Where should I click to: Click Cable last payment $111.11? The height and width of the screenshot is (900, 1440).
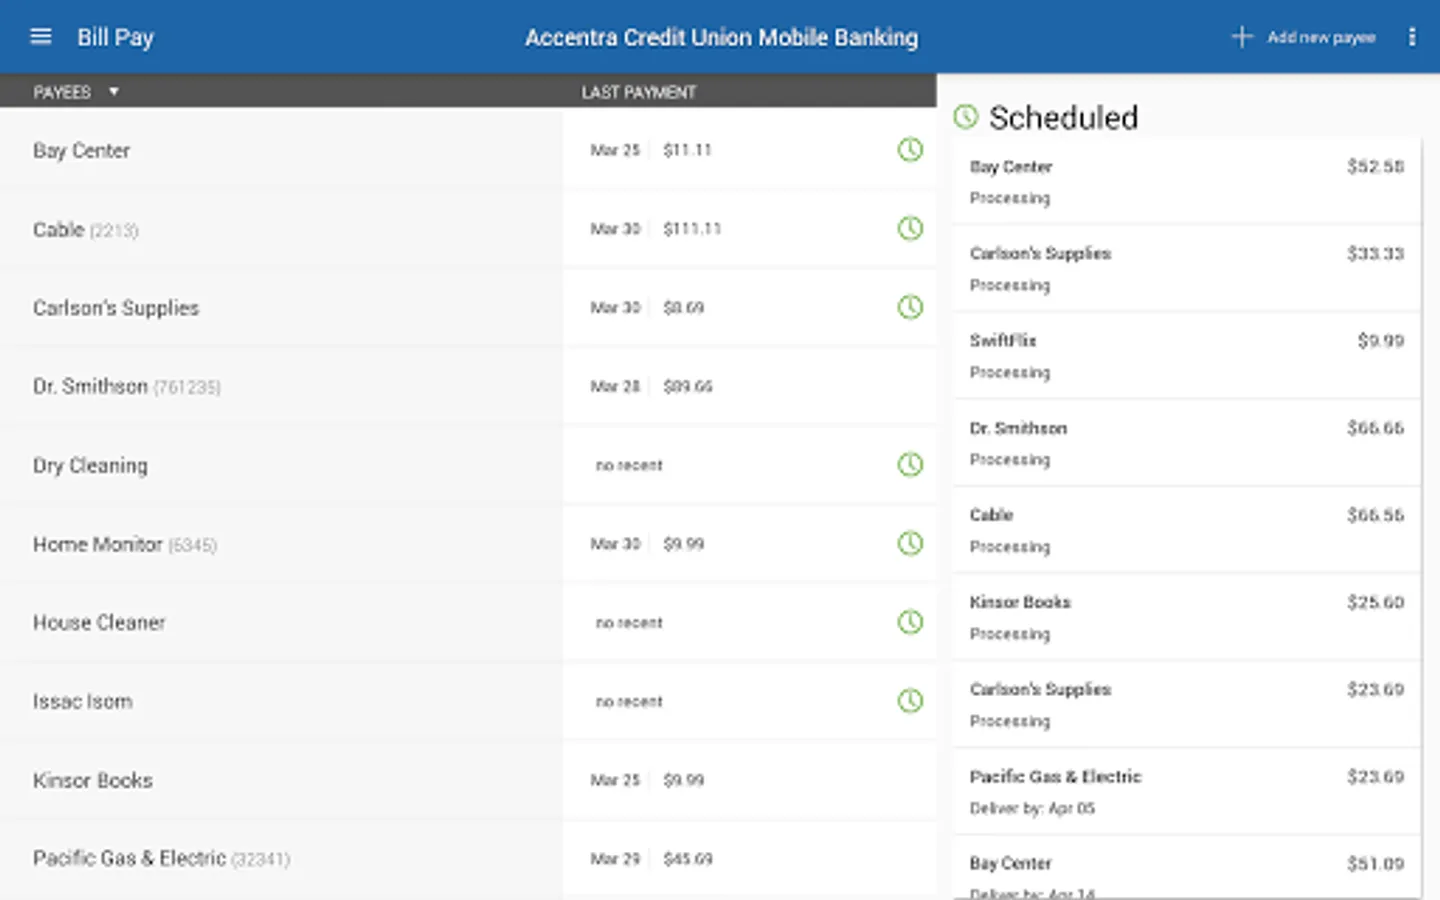[692, 229]
